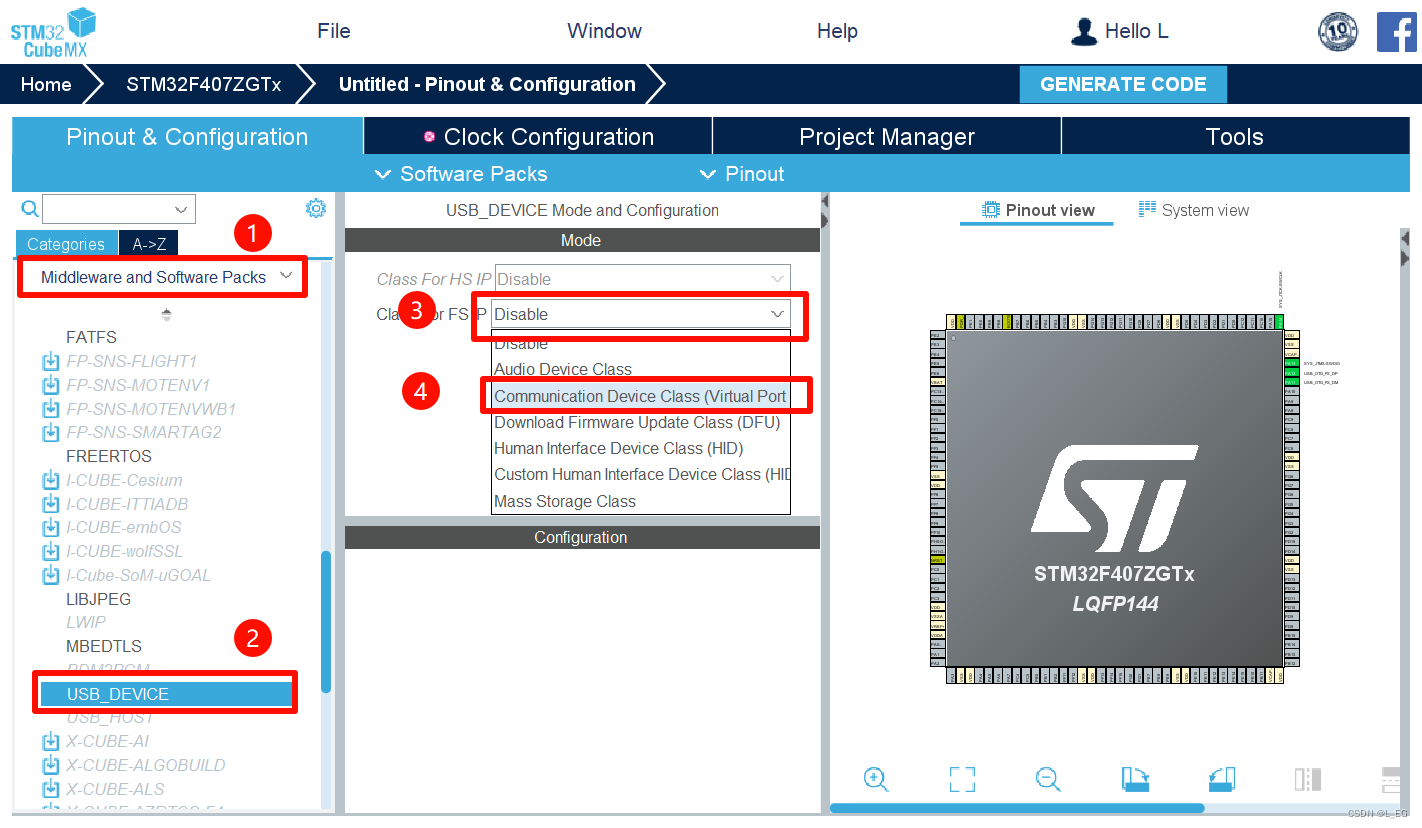This screenshot has width=1422, height=828.
Task: Open the Class For HS IP dropdown
Action: coord(777,279)
